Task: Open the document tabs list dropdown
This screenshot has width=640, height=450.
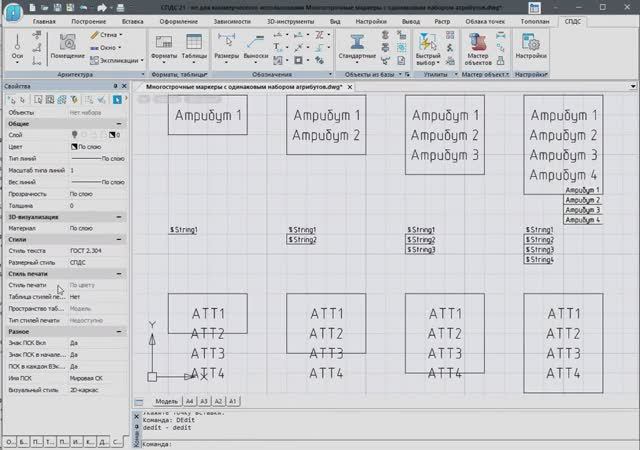Action: (x=633, y=86)
